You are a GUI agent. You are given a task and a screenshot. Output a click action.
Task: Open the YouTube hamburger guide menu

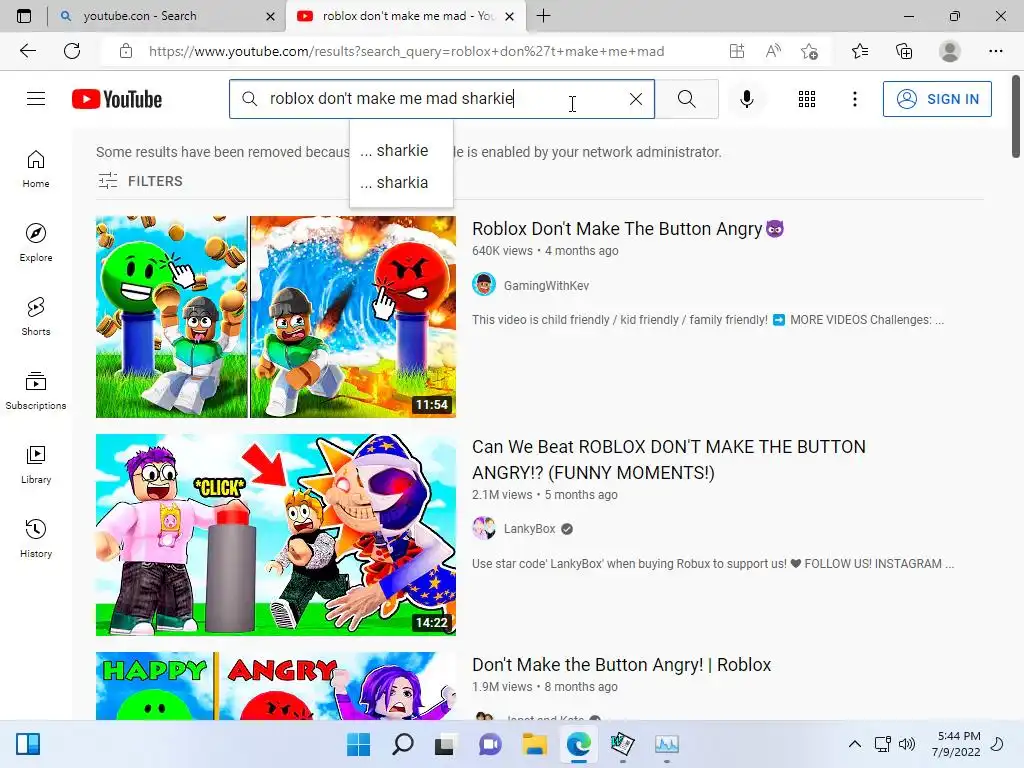[x=36, y=99]
